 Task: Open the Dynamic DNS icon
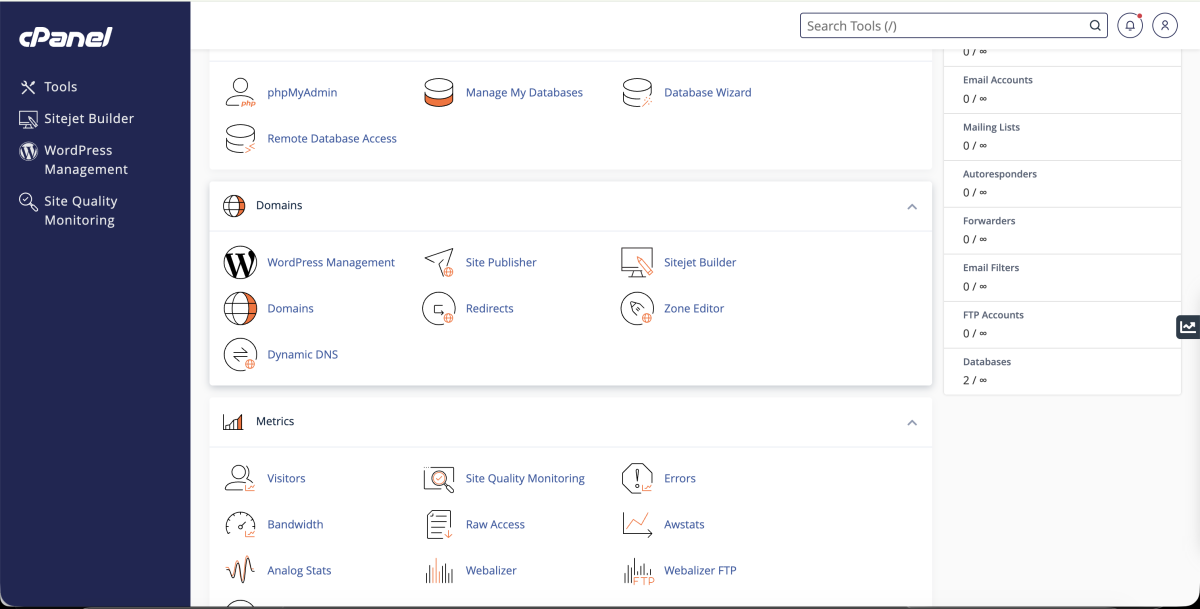pos(240,354)
